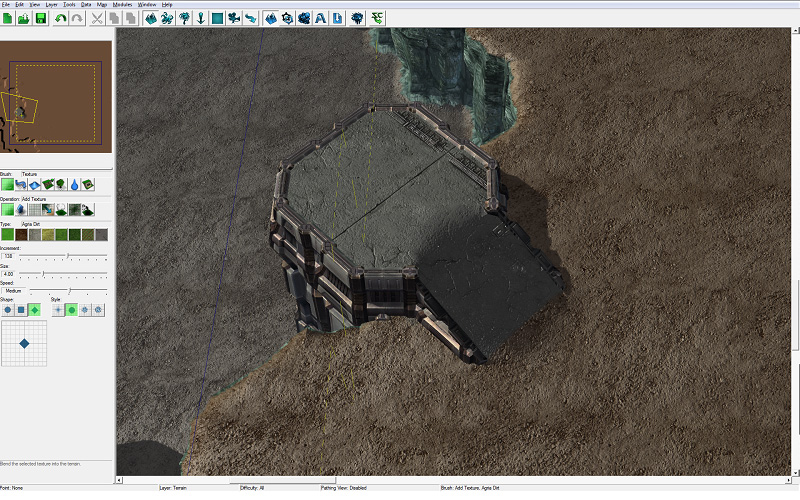Select the Texture brush icon

(8, 185)
